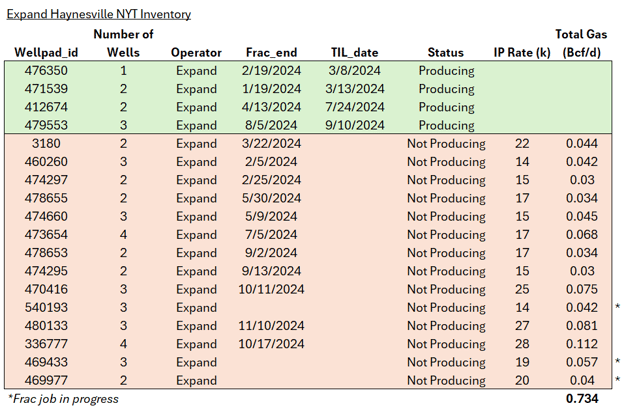Select TIL_date 7/24/2024
Screen dimensions: 624x412
click(x=355, y=107)
